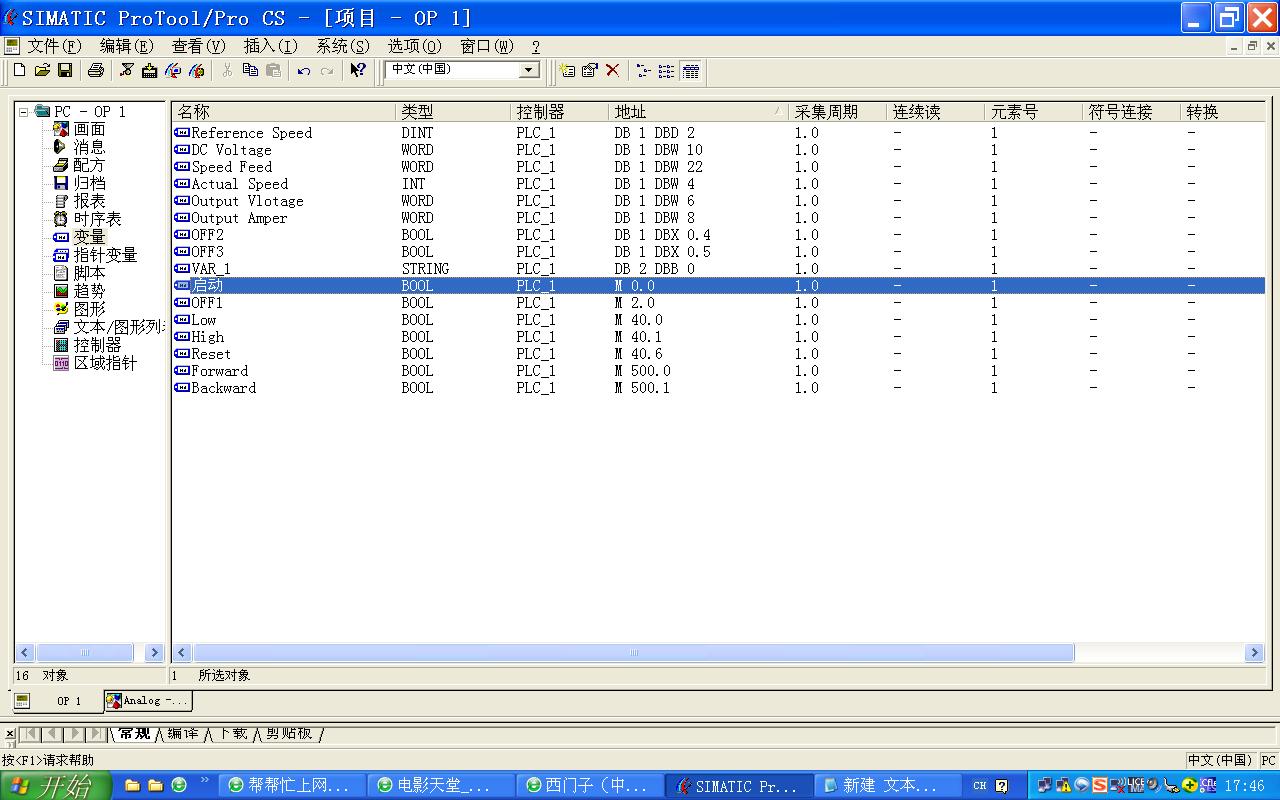
Task: Click the tag icon beside Reference Speed
Action: pos(182,132)
